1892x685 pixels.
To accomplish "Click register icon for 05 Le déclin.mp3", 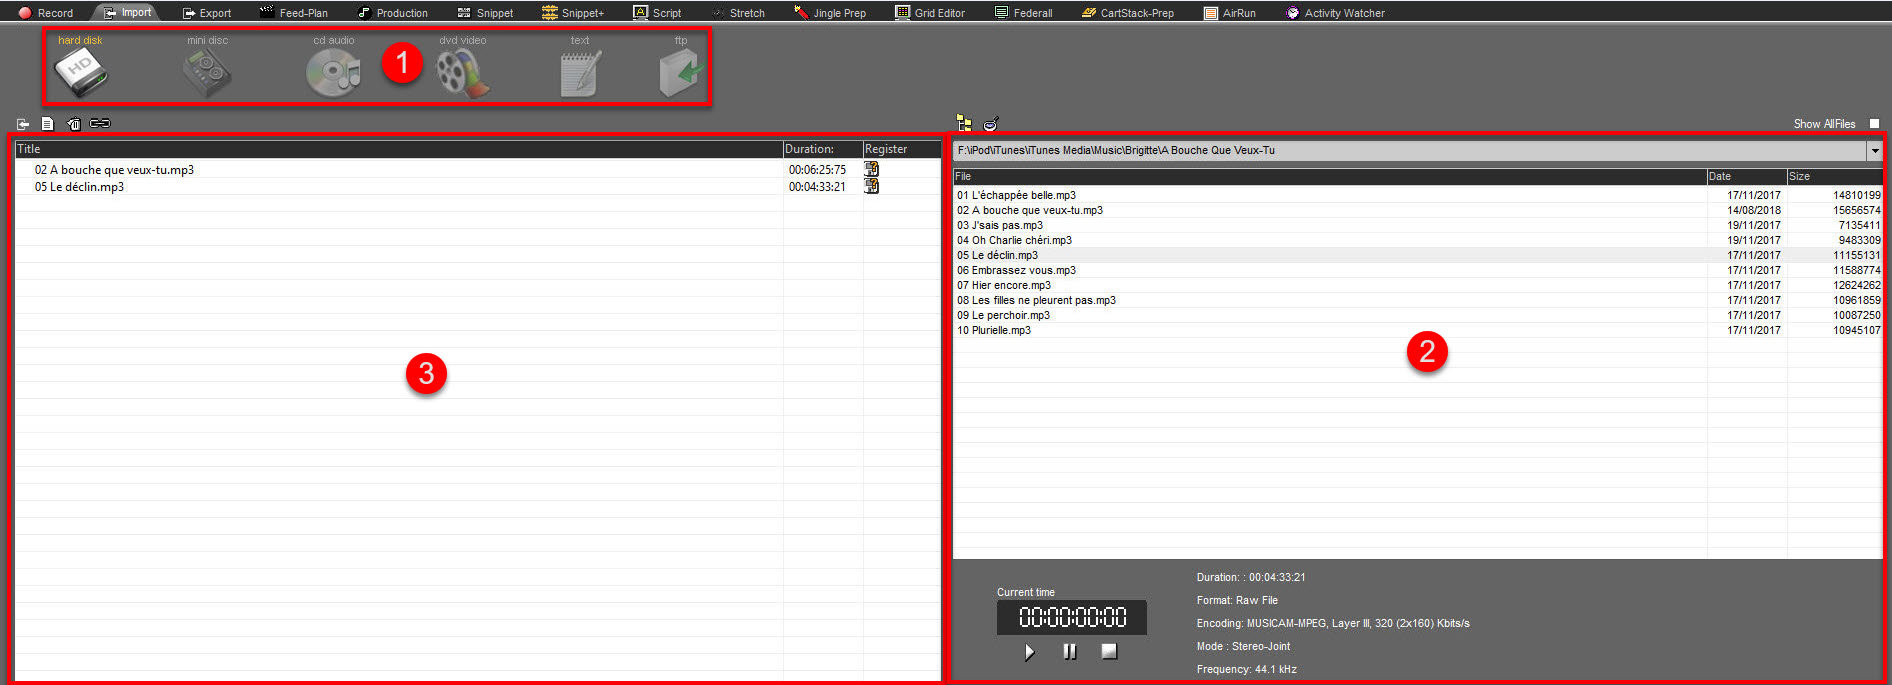I will click(872, 187).
